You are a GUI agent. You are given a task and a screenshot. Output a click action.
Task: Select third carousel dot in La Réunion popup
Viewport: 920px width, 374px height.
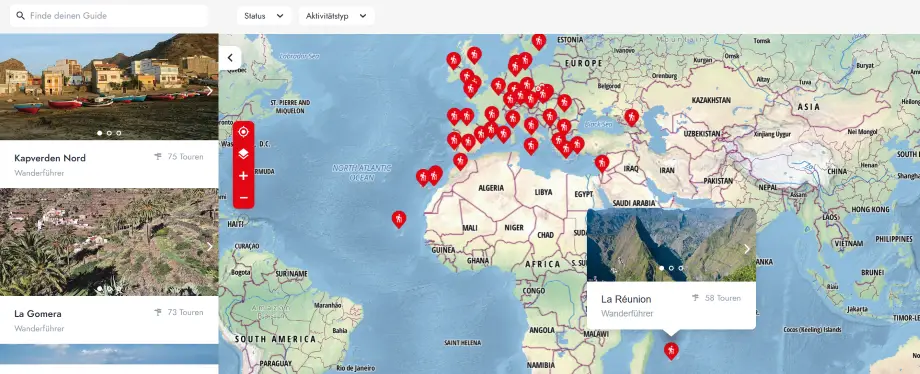pos(681,268)
